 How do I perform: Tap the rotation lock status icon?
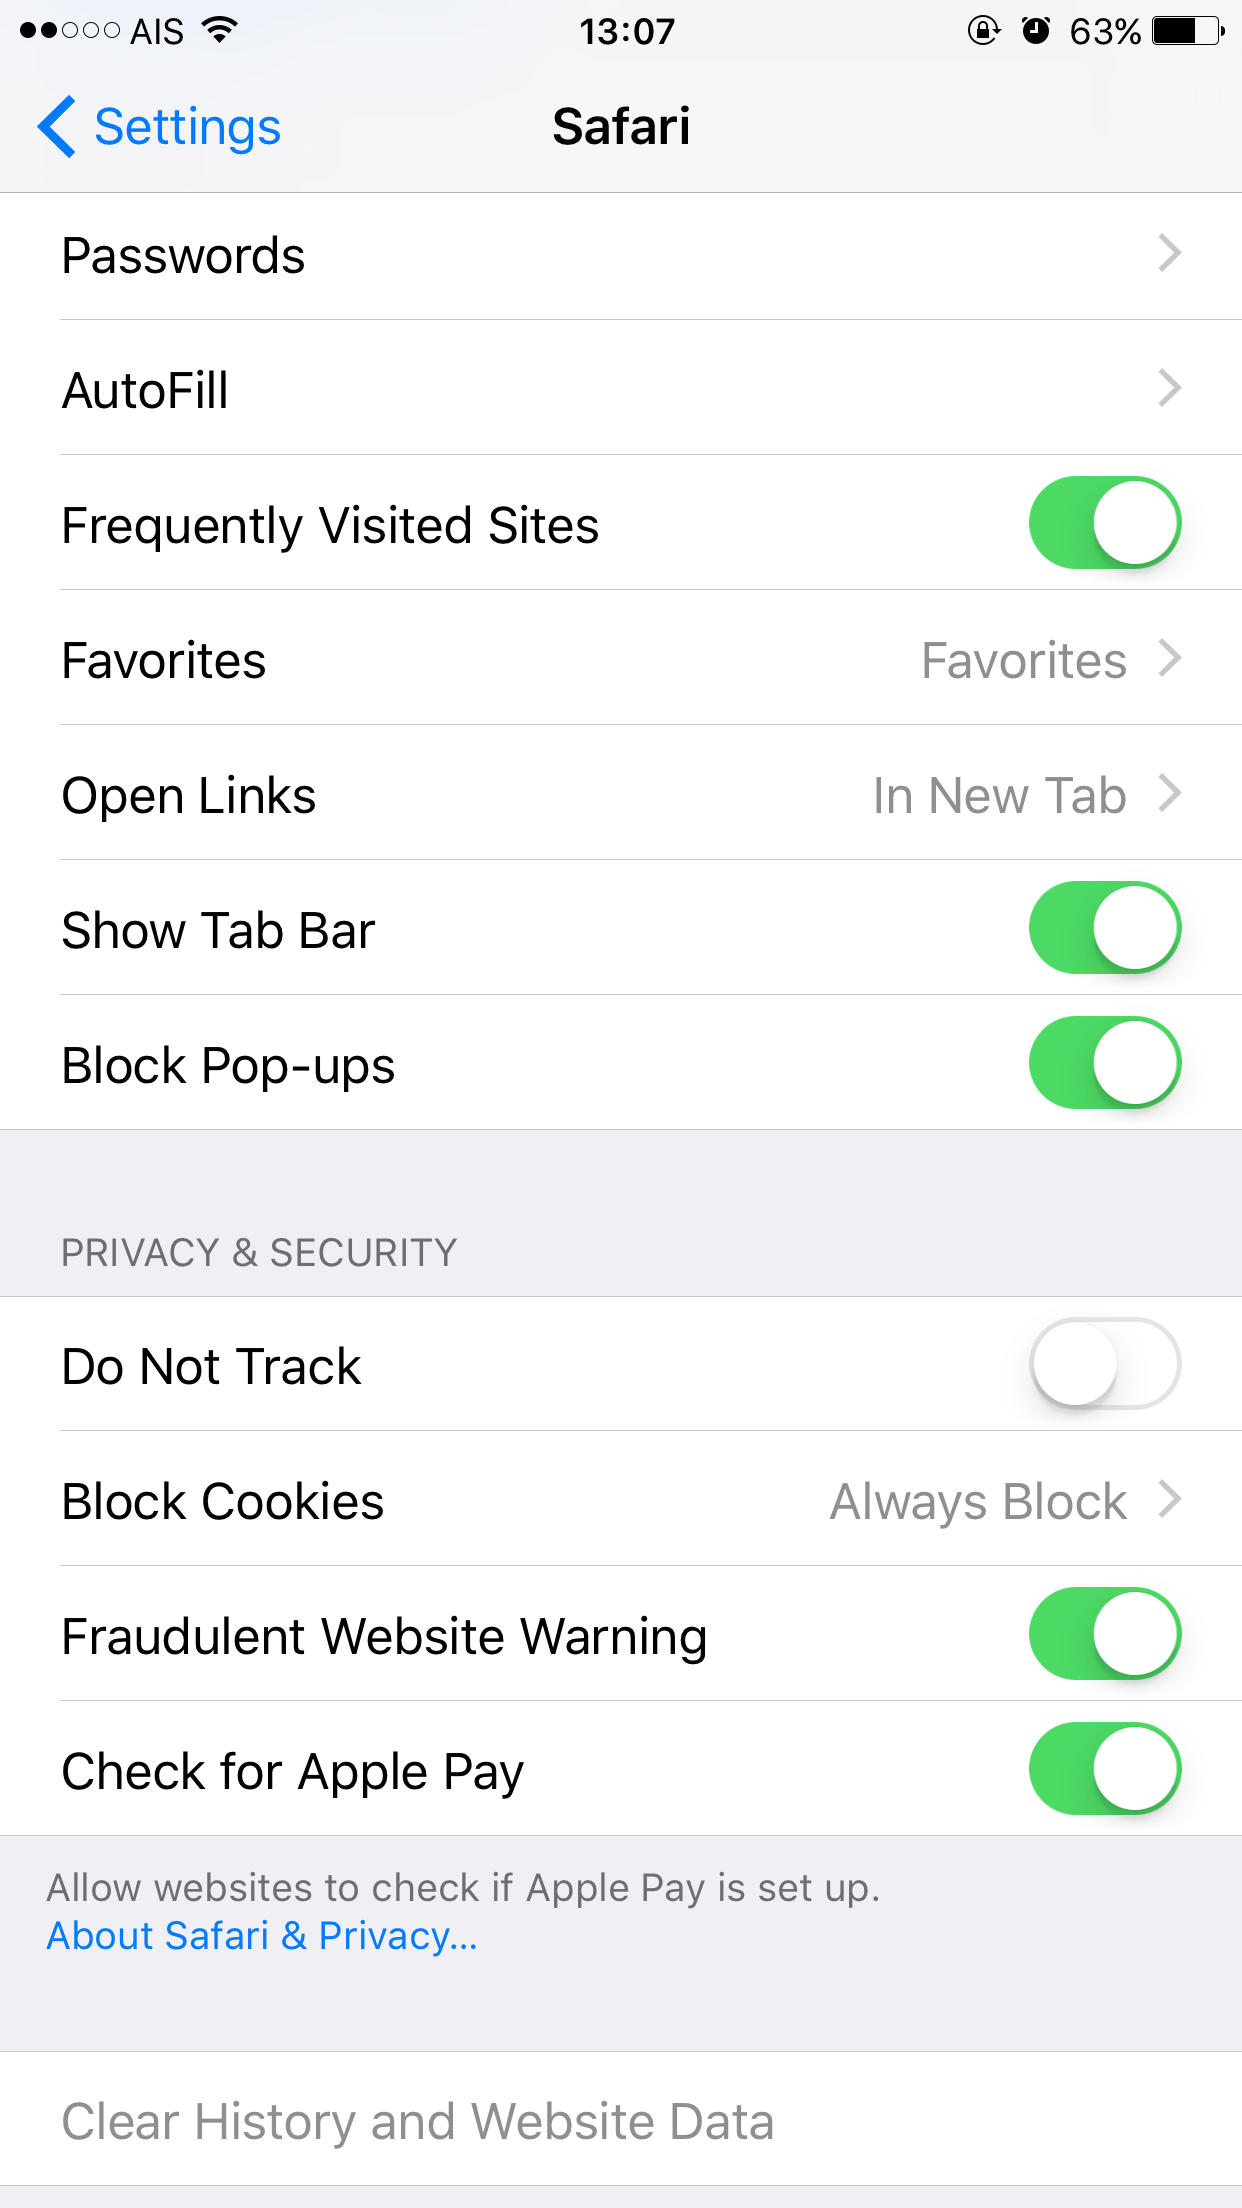point(984,31)
